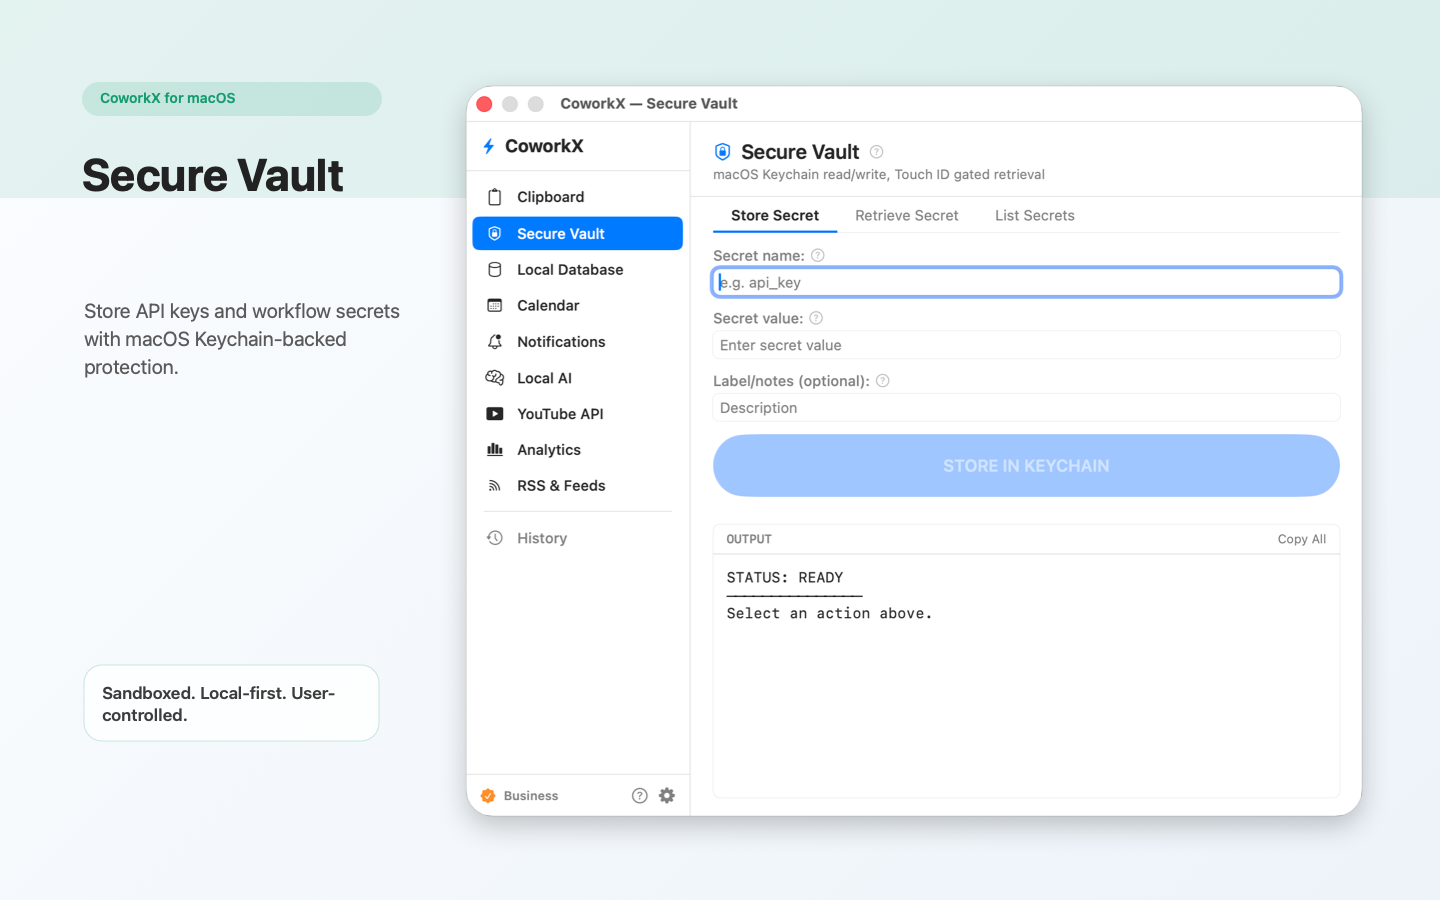Click the Clipboard icon in the sidebar
The height and width of the screenshot is (900, 1440).
coord(494,197)
